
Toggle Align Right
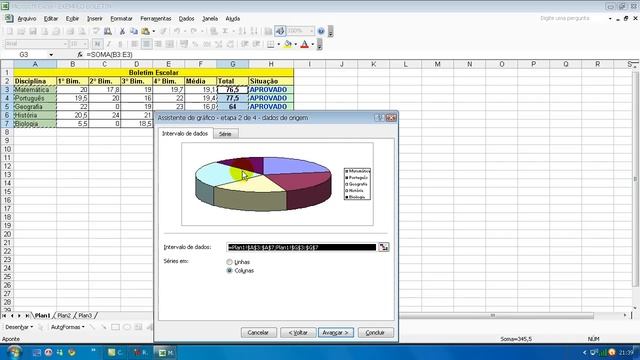pyautogui.click(x=158, y=44)
